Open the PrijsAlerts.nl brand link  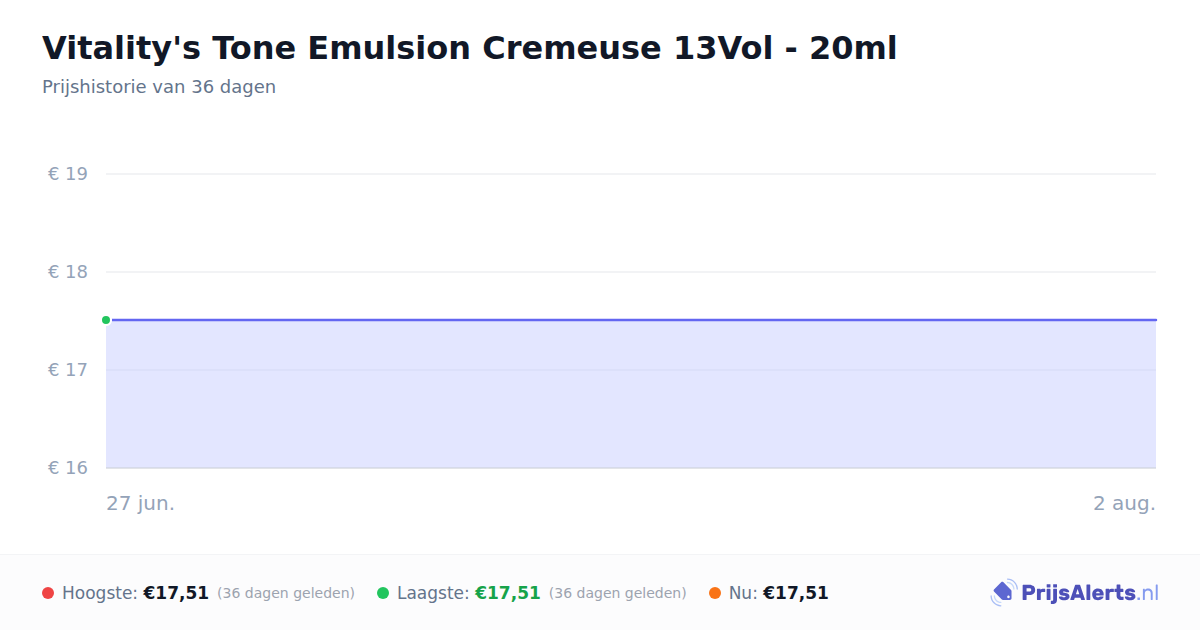pos(1075,593)
